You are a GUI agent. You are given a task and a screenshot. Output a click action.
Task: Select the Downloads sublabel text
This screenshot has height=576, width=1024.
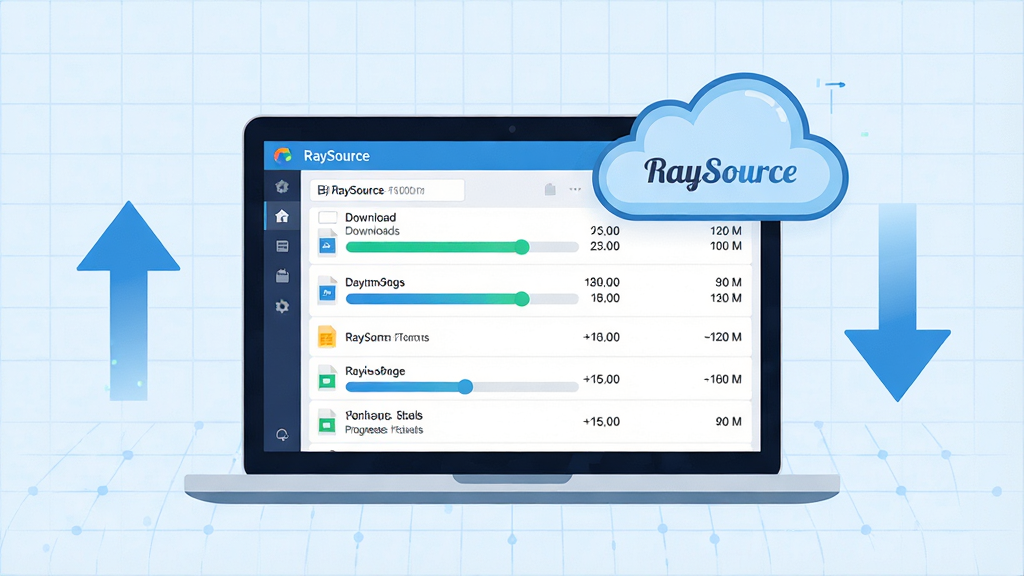pos(372,231)
